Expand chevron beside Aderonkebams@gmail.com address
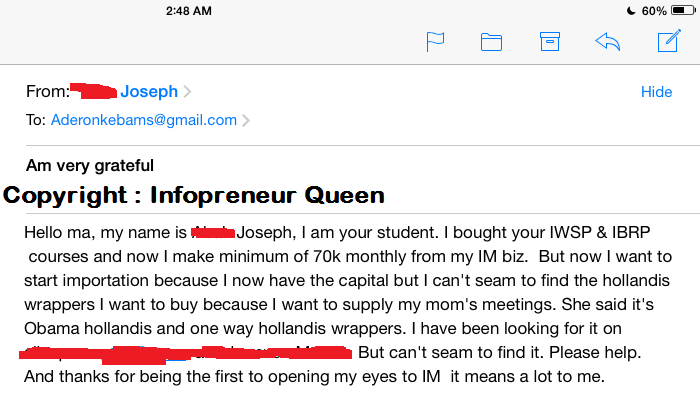700x398 pixels. [x=246, y=120]
